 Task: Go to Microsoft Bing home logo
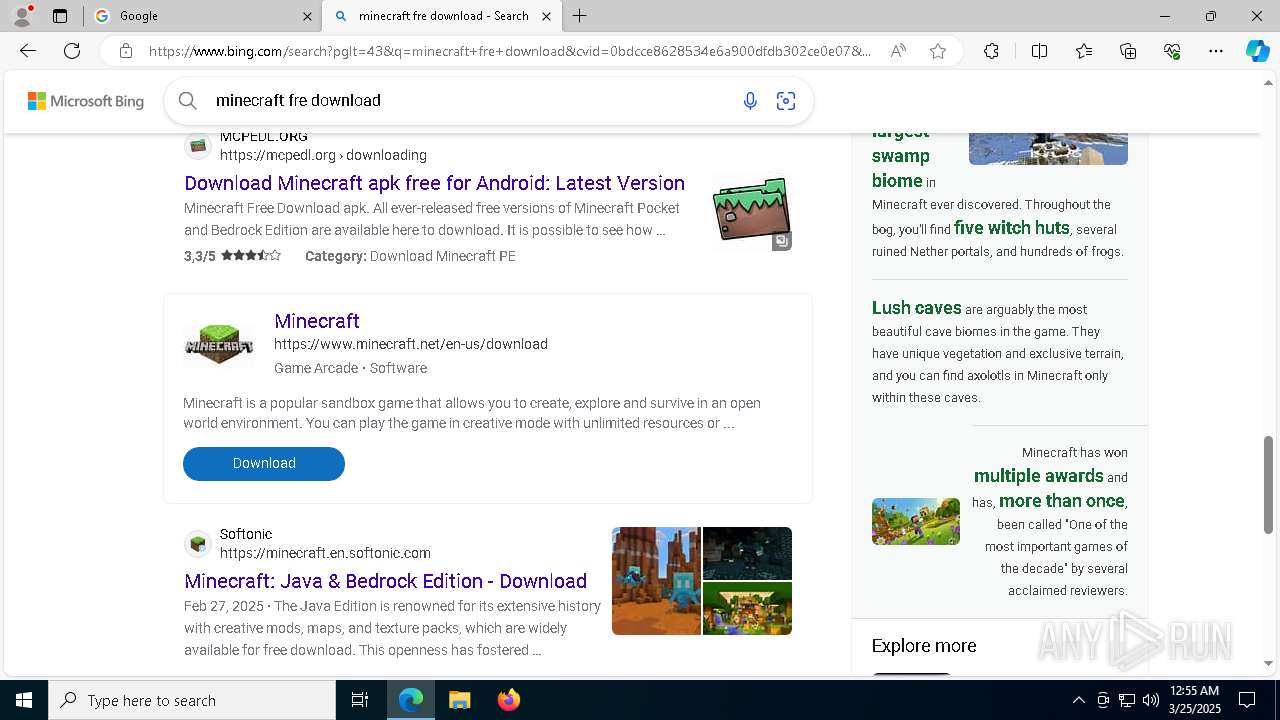point(86,101)
